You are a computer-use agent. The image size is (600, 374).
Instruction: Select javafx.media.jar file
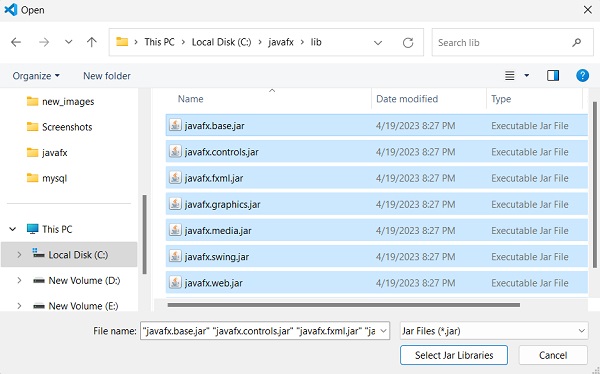click(377, 230)
